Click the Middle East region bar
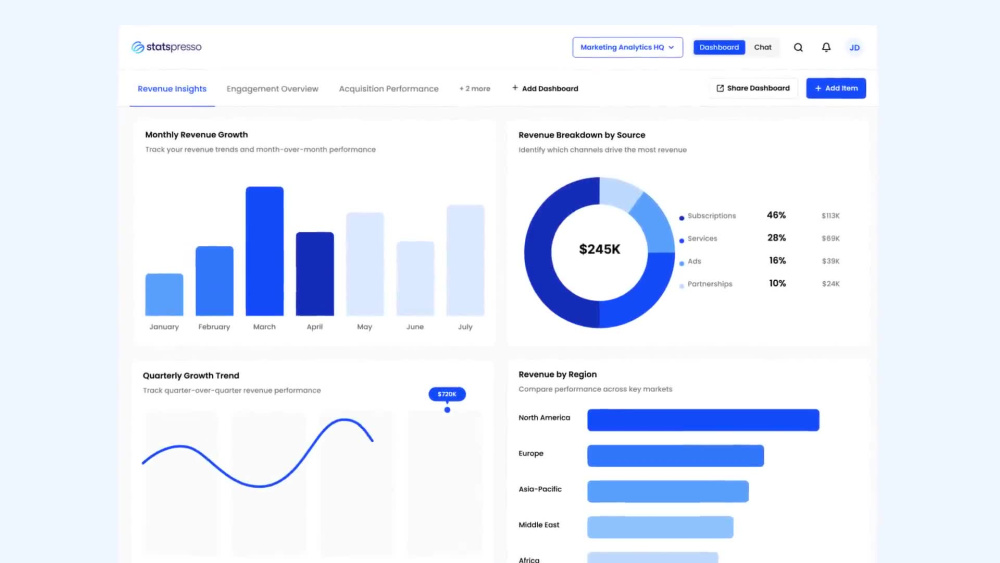Screen dimensions: 1000x563 pos(660,527)
